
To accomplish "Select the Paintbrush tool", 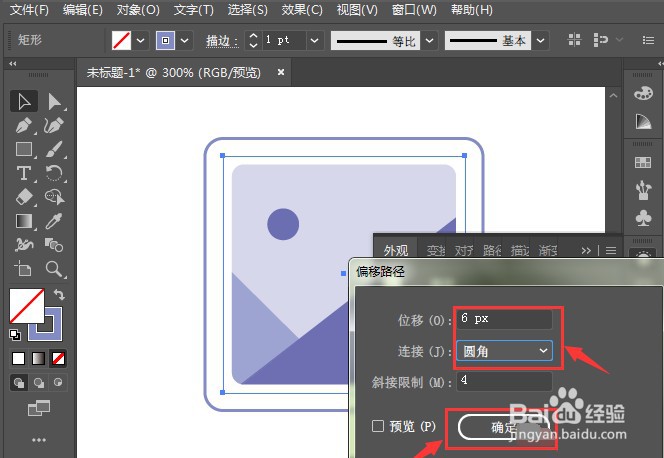I will [54, 149].
